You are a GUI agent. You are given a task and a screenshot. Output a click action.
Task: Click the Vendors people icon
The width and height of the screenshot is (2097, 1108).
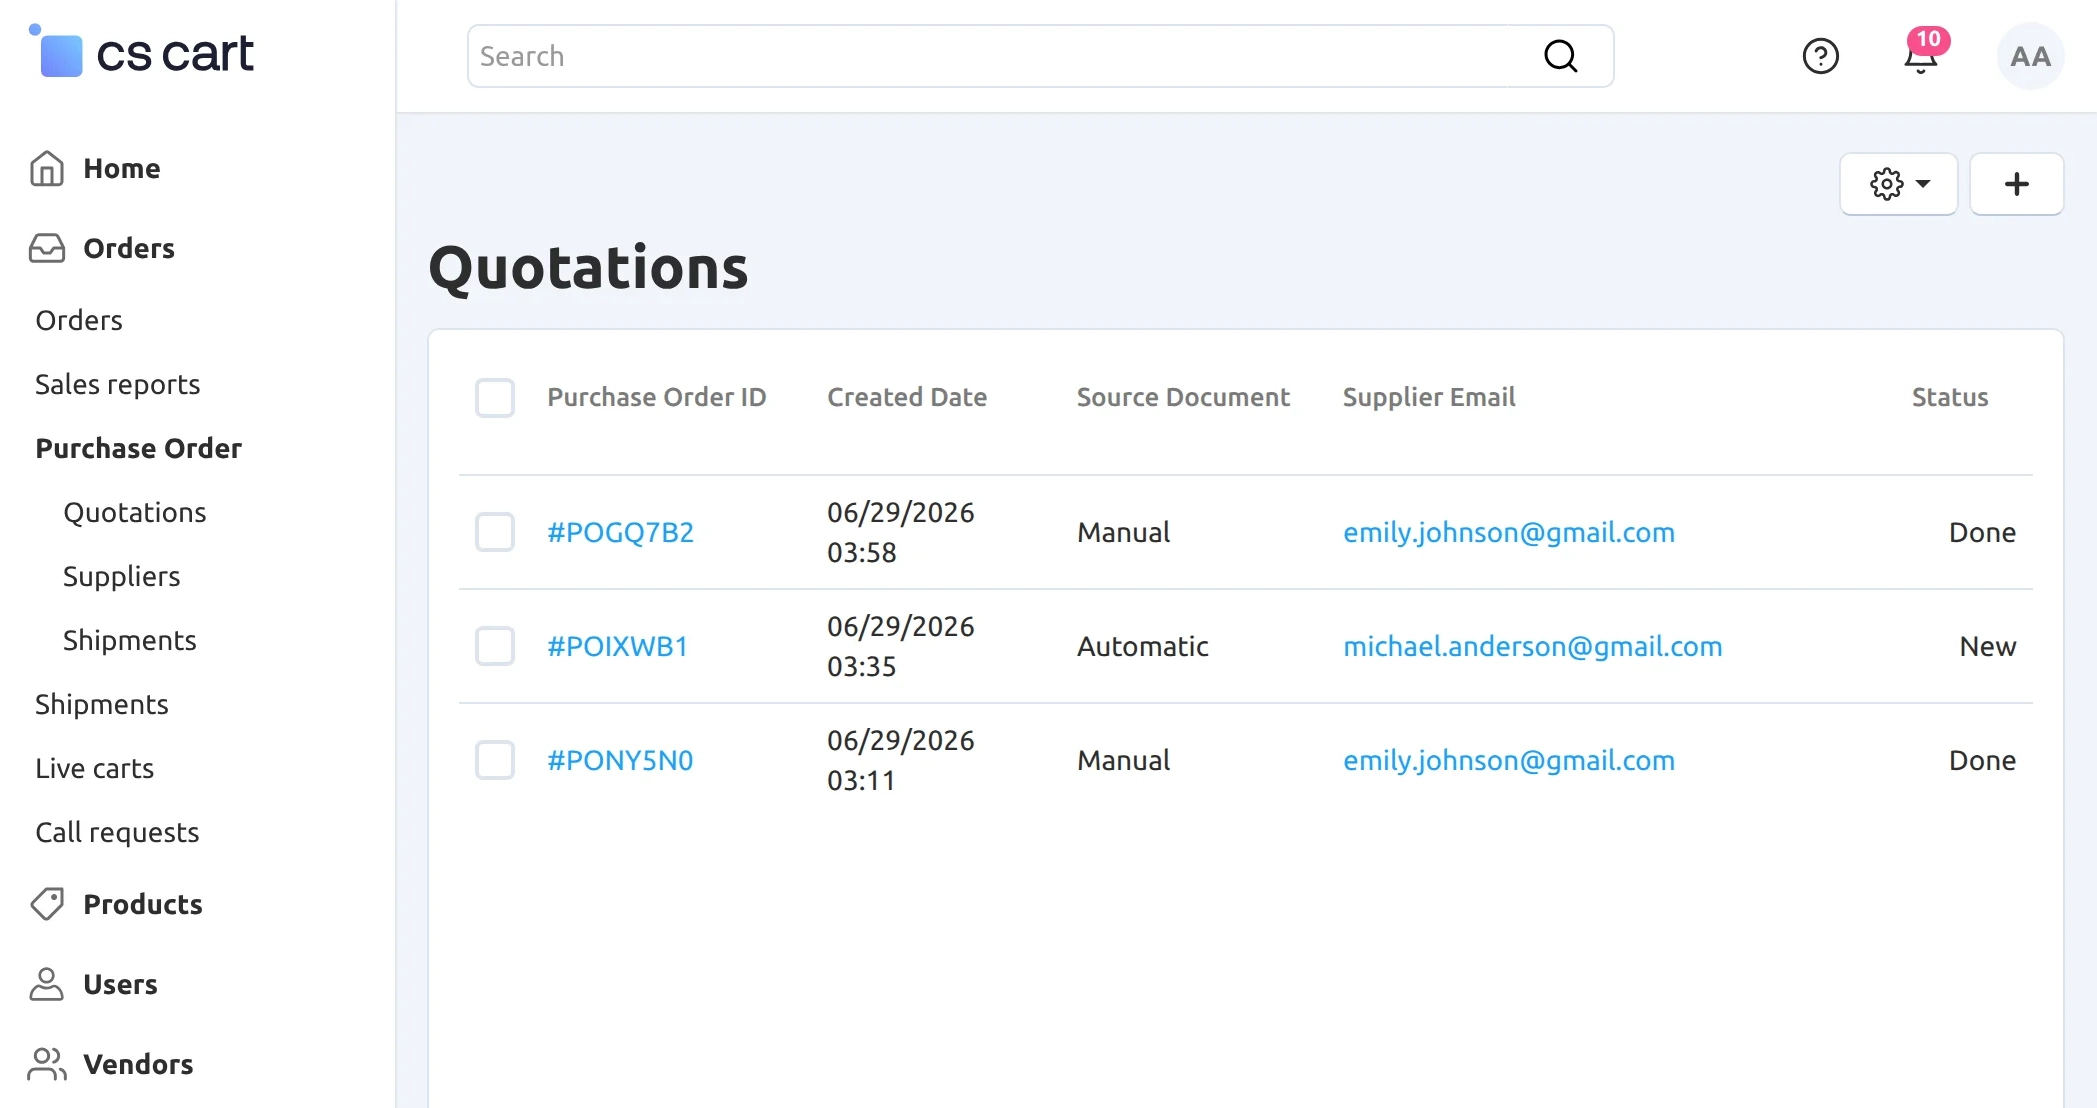pos(47,1064)
